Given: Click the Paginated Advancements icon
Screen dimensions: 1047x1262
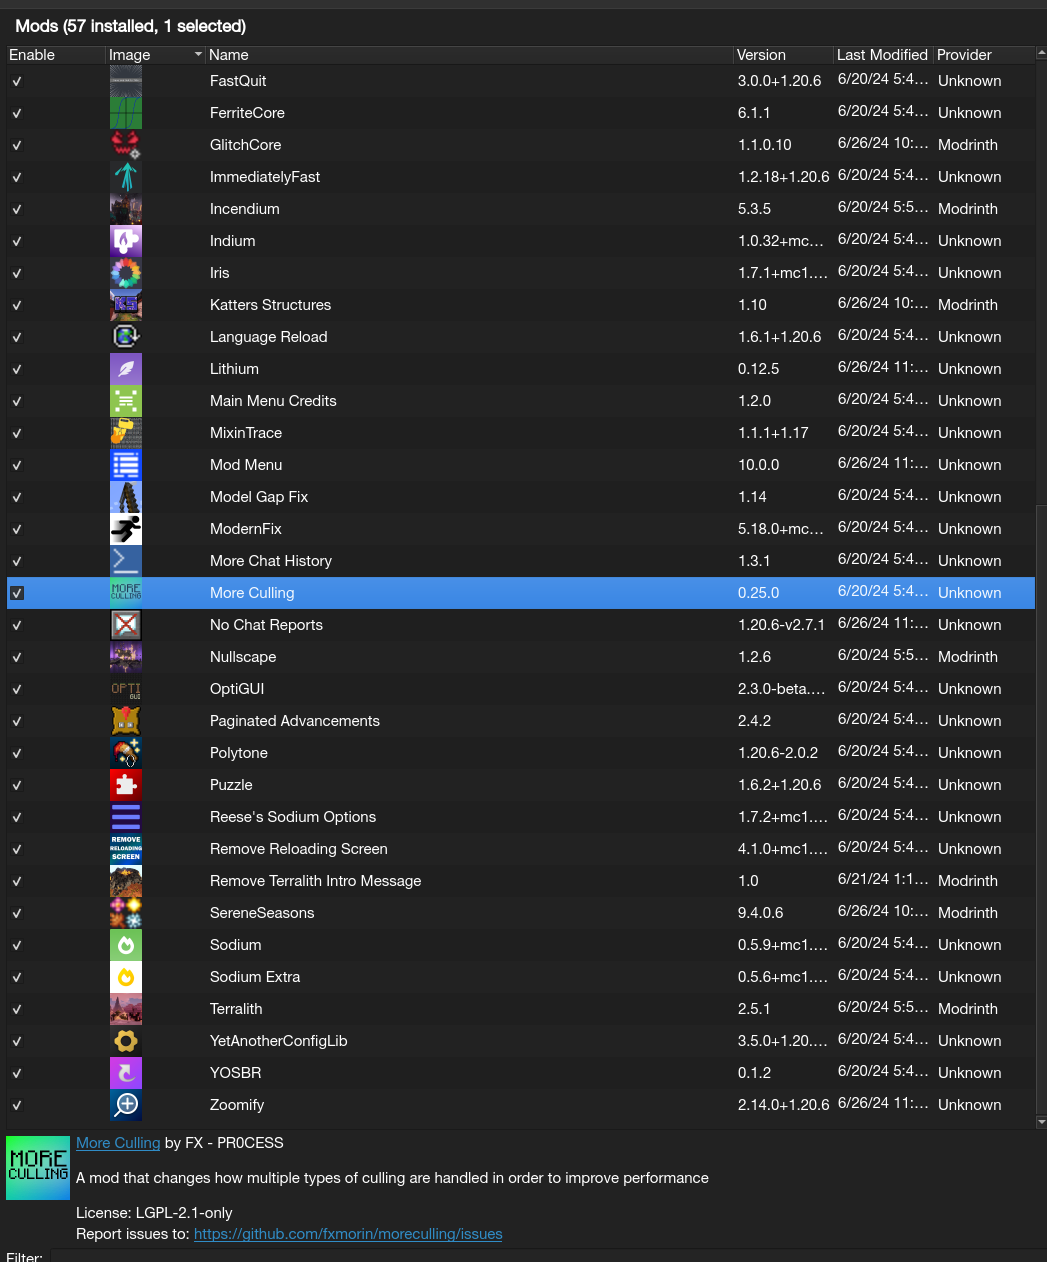Looking at the screenshot, I should click(x=126, y=721).
